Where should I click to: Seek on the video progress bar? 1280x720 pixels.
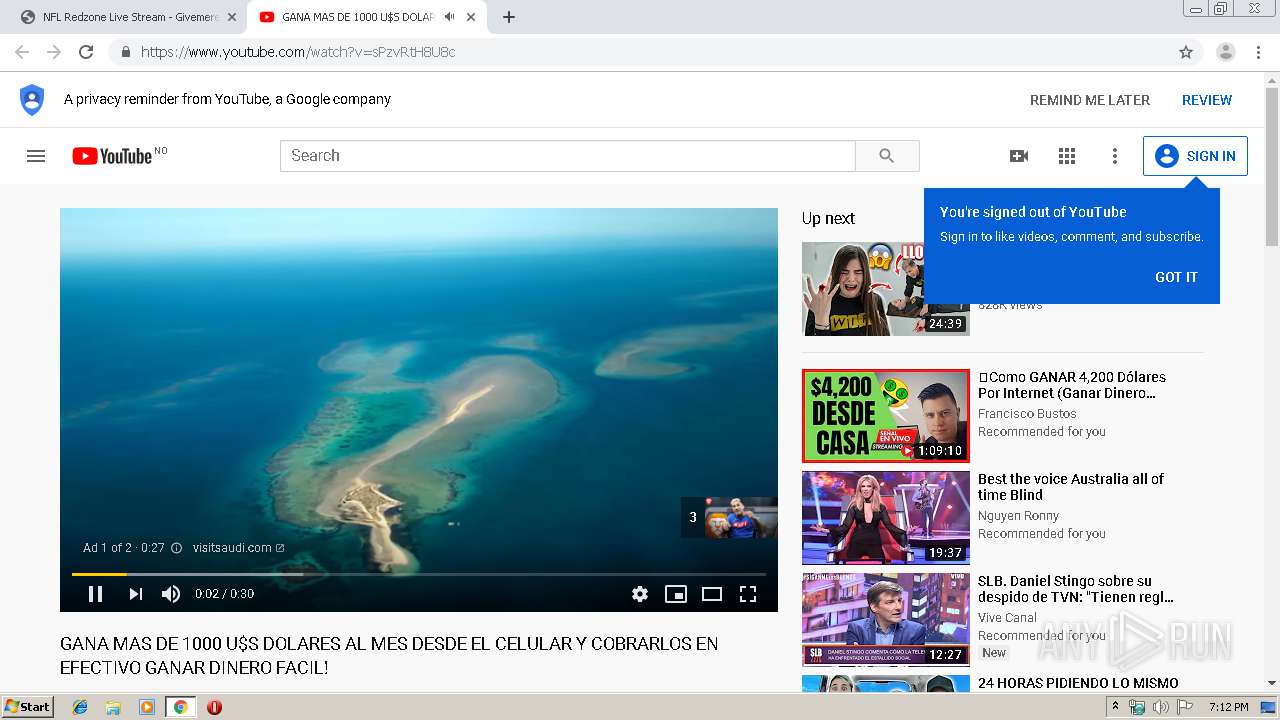(x=419, y=574)
